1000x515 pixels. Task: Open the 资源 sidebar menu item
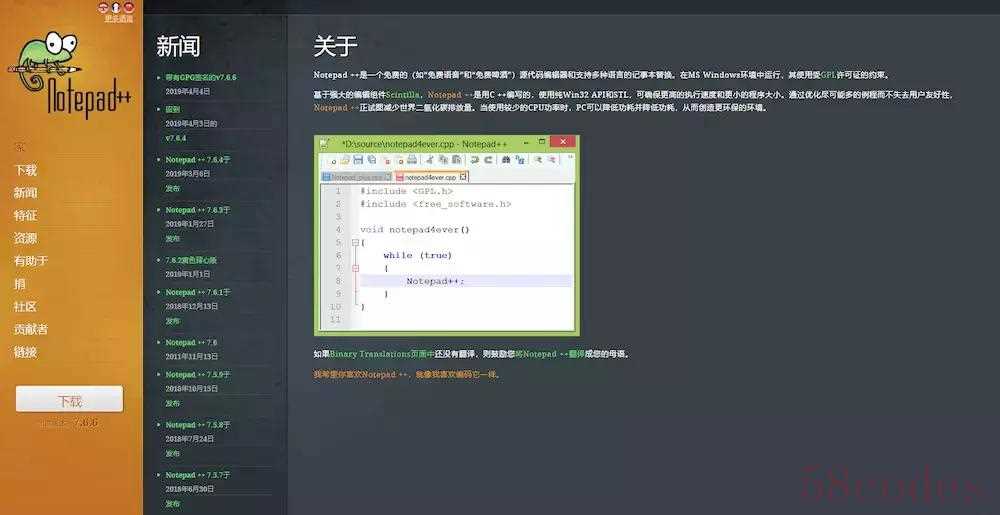pos(26,238)
